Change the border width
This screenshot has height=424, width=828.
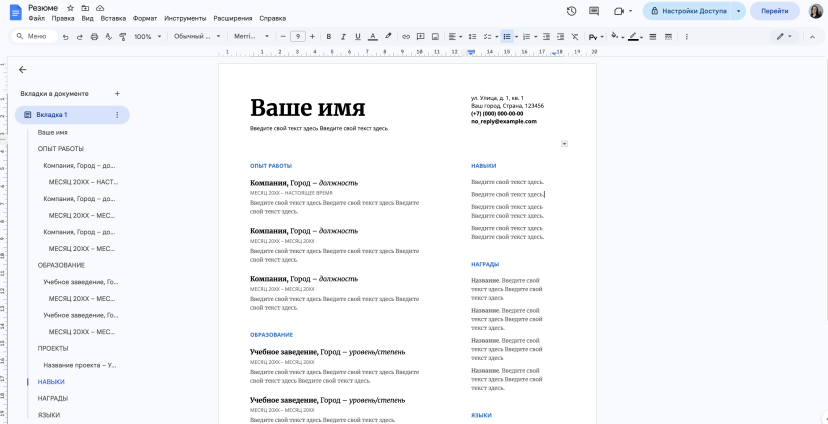pos(653,36)
